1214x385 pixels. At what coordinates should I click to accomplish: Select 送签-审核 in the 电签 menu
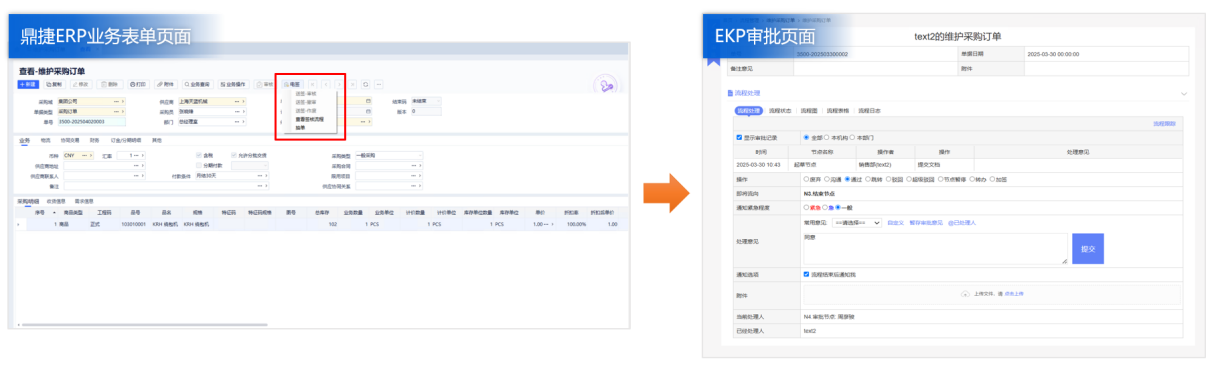[306, 93]
